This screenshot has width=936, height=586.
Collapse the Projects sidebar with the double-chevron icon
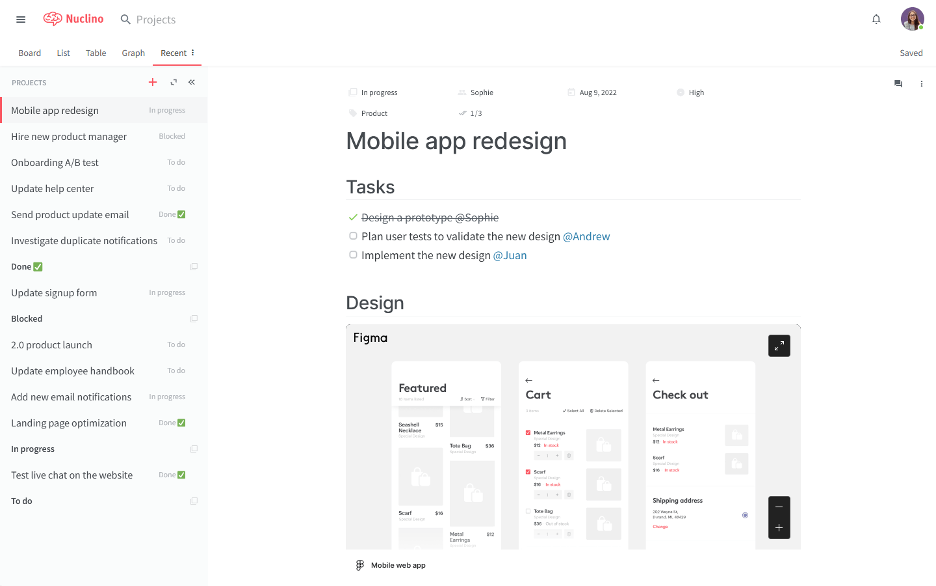[190, 83]
